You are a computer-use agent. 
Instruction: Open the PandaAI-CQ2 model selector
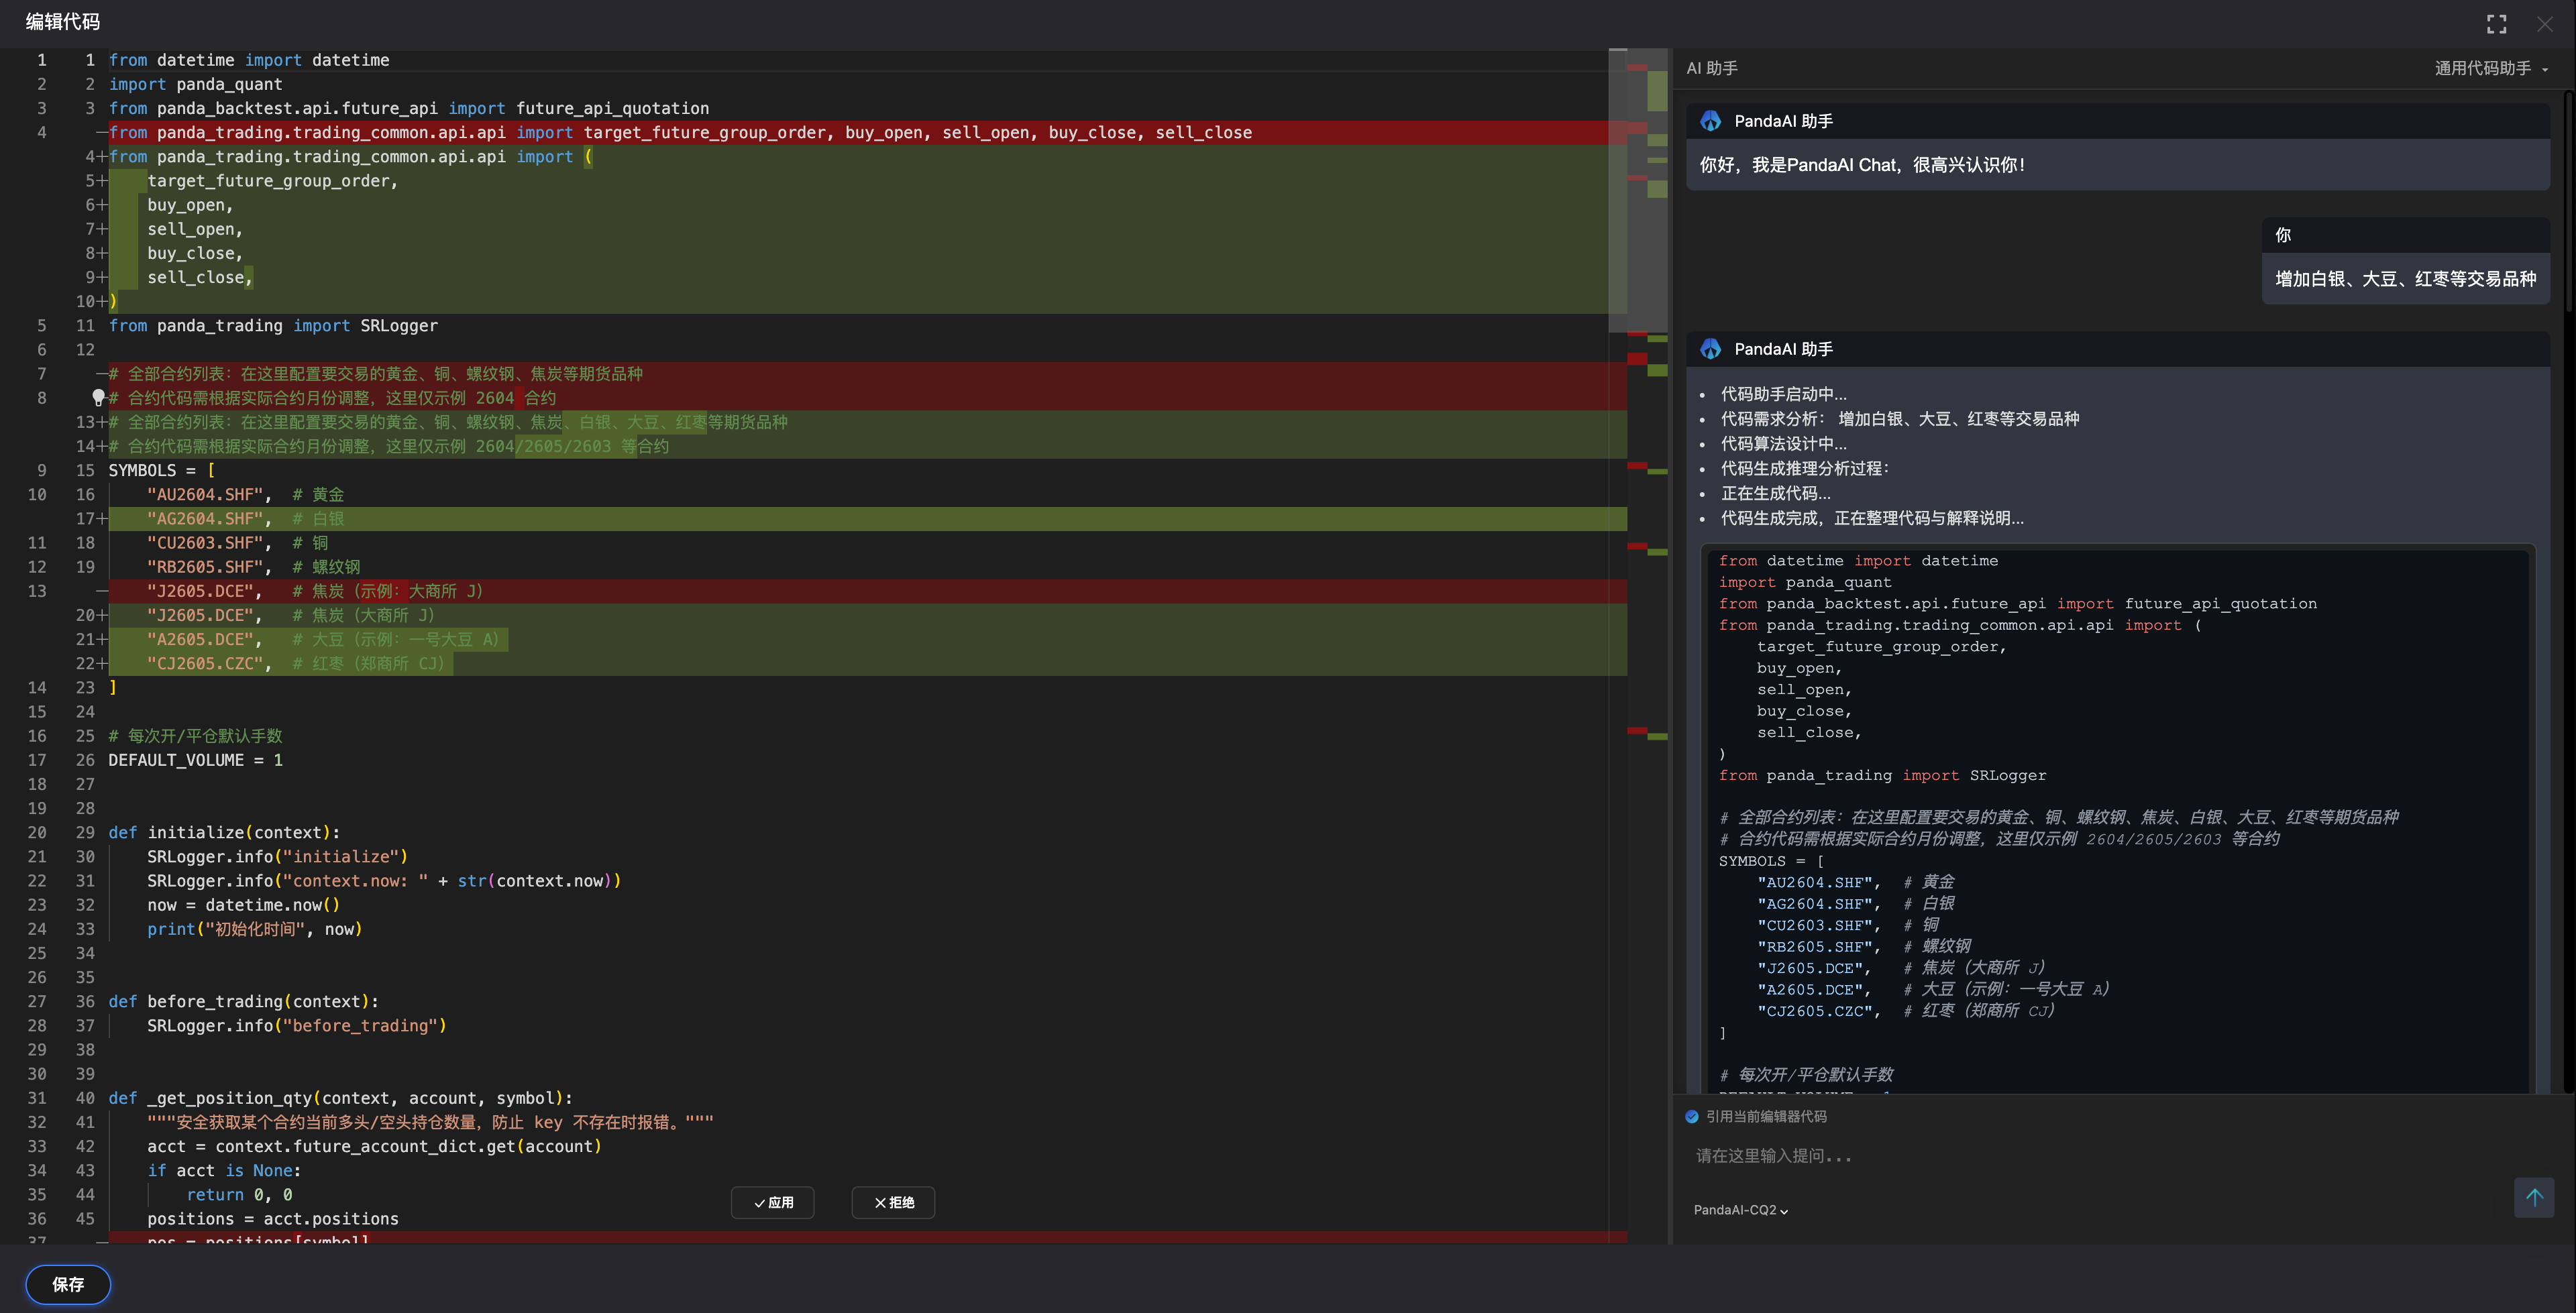[1740, 1210]
